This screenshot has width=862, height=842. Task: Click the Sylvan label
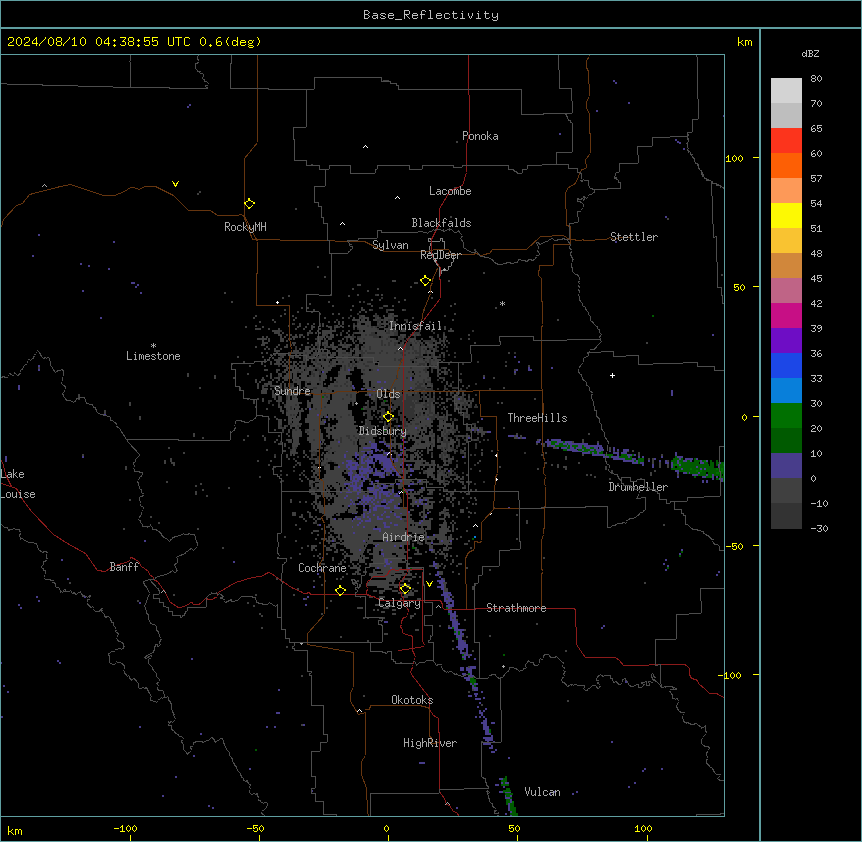click(x=390, y=245)
